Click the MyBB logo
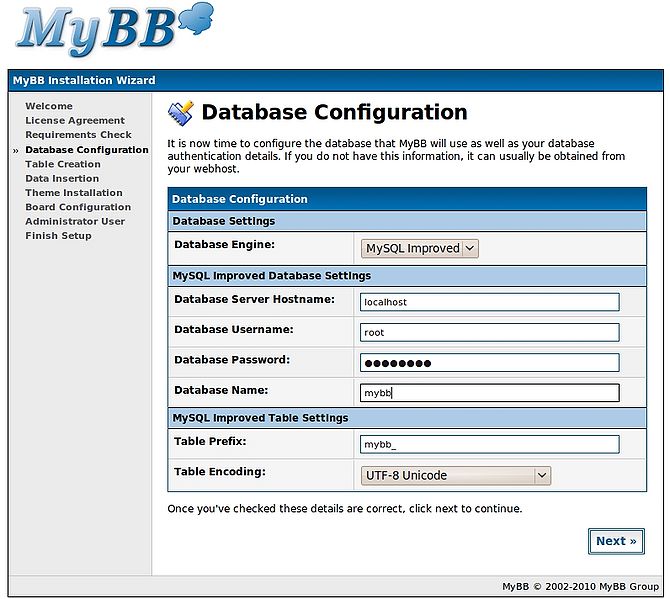Viewport: 670px width, 599px height. 115,30
